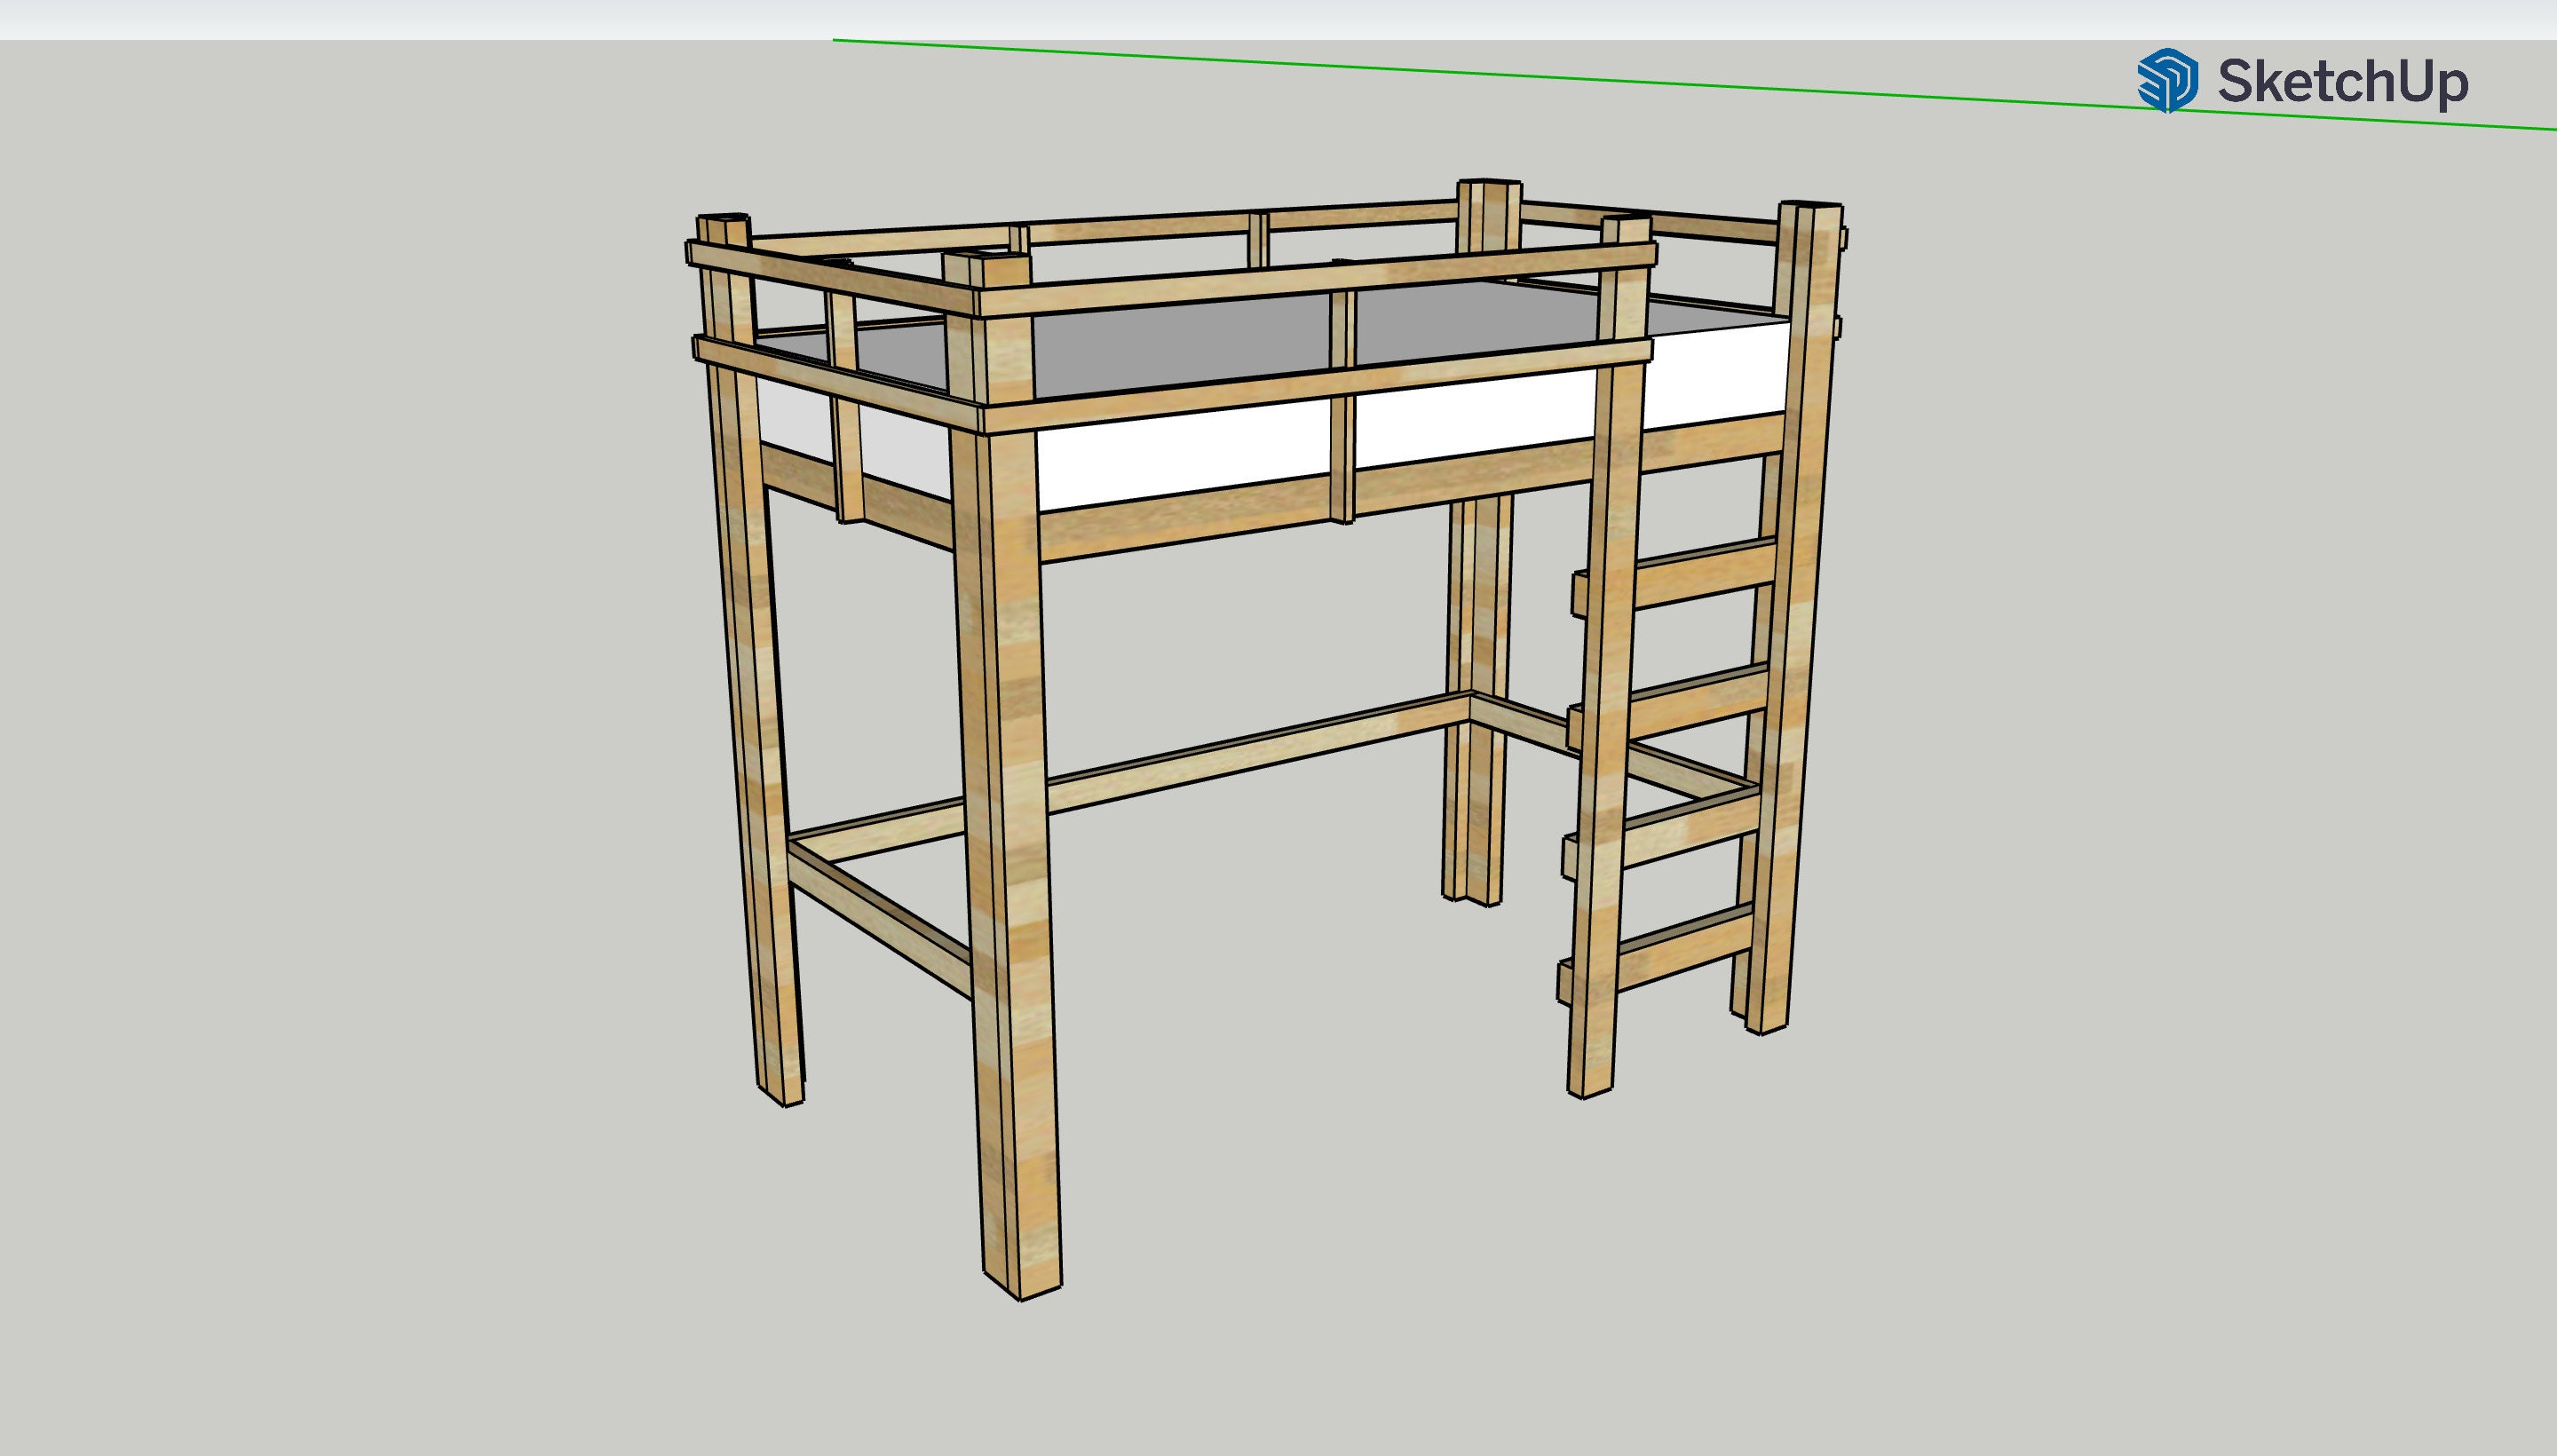Click the green axis line in the viewport
The height and width of the screenshot is (1456, 2557).
click(x=1694, y=85)
